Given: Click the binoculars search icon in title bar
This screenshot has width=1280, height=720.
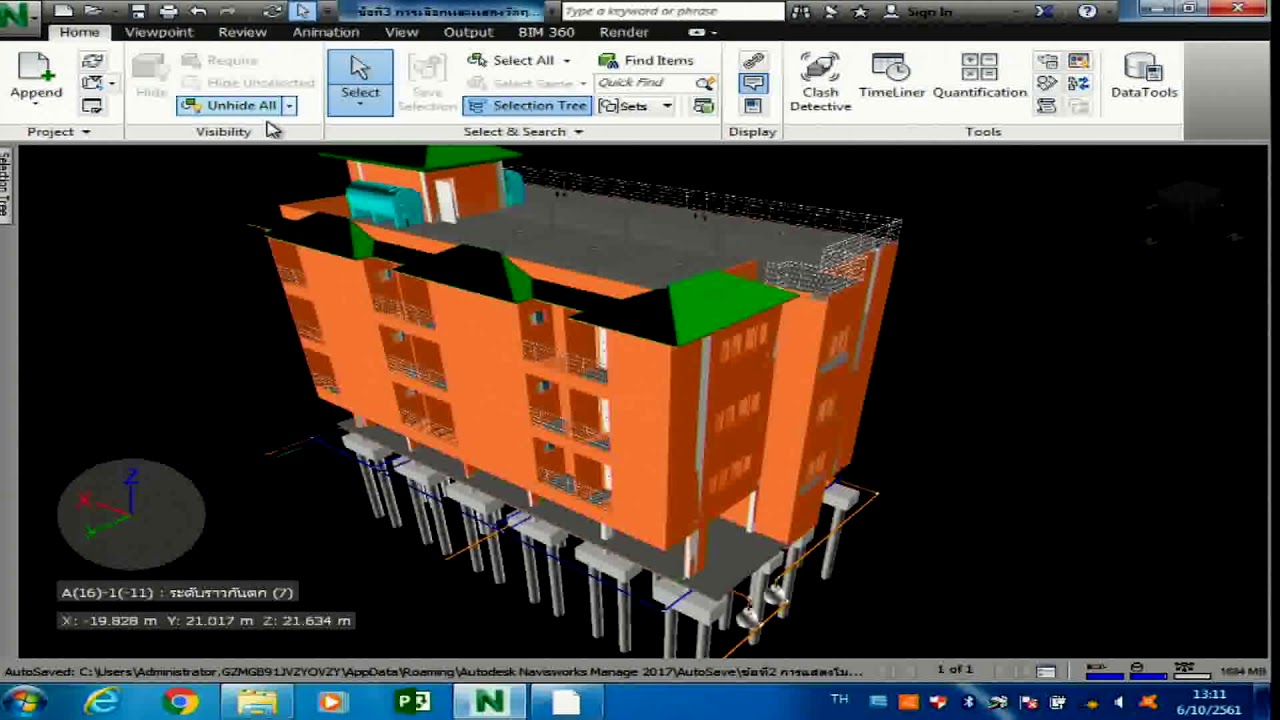Looking at the screenshot, I should pos(801,11).
